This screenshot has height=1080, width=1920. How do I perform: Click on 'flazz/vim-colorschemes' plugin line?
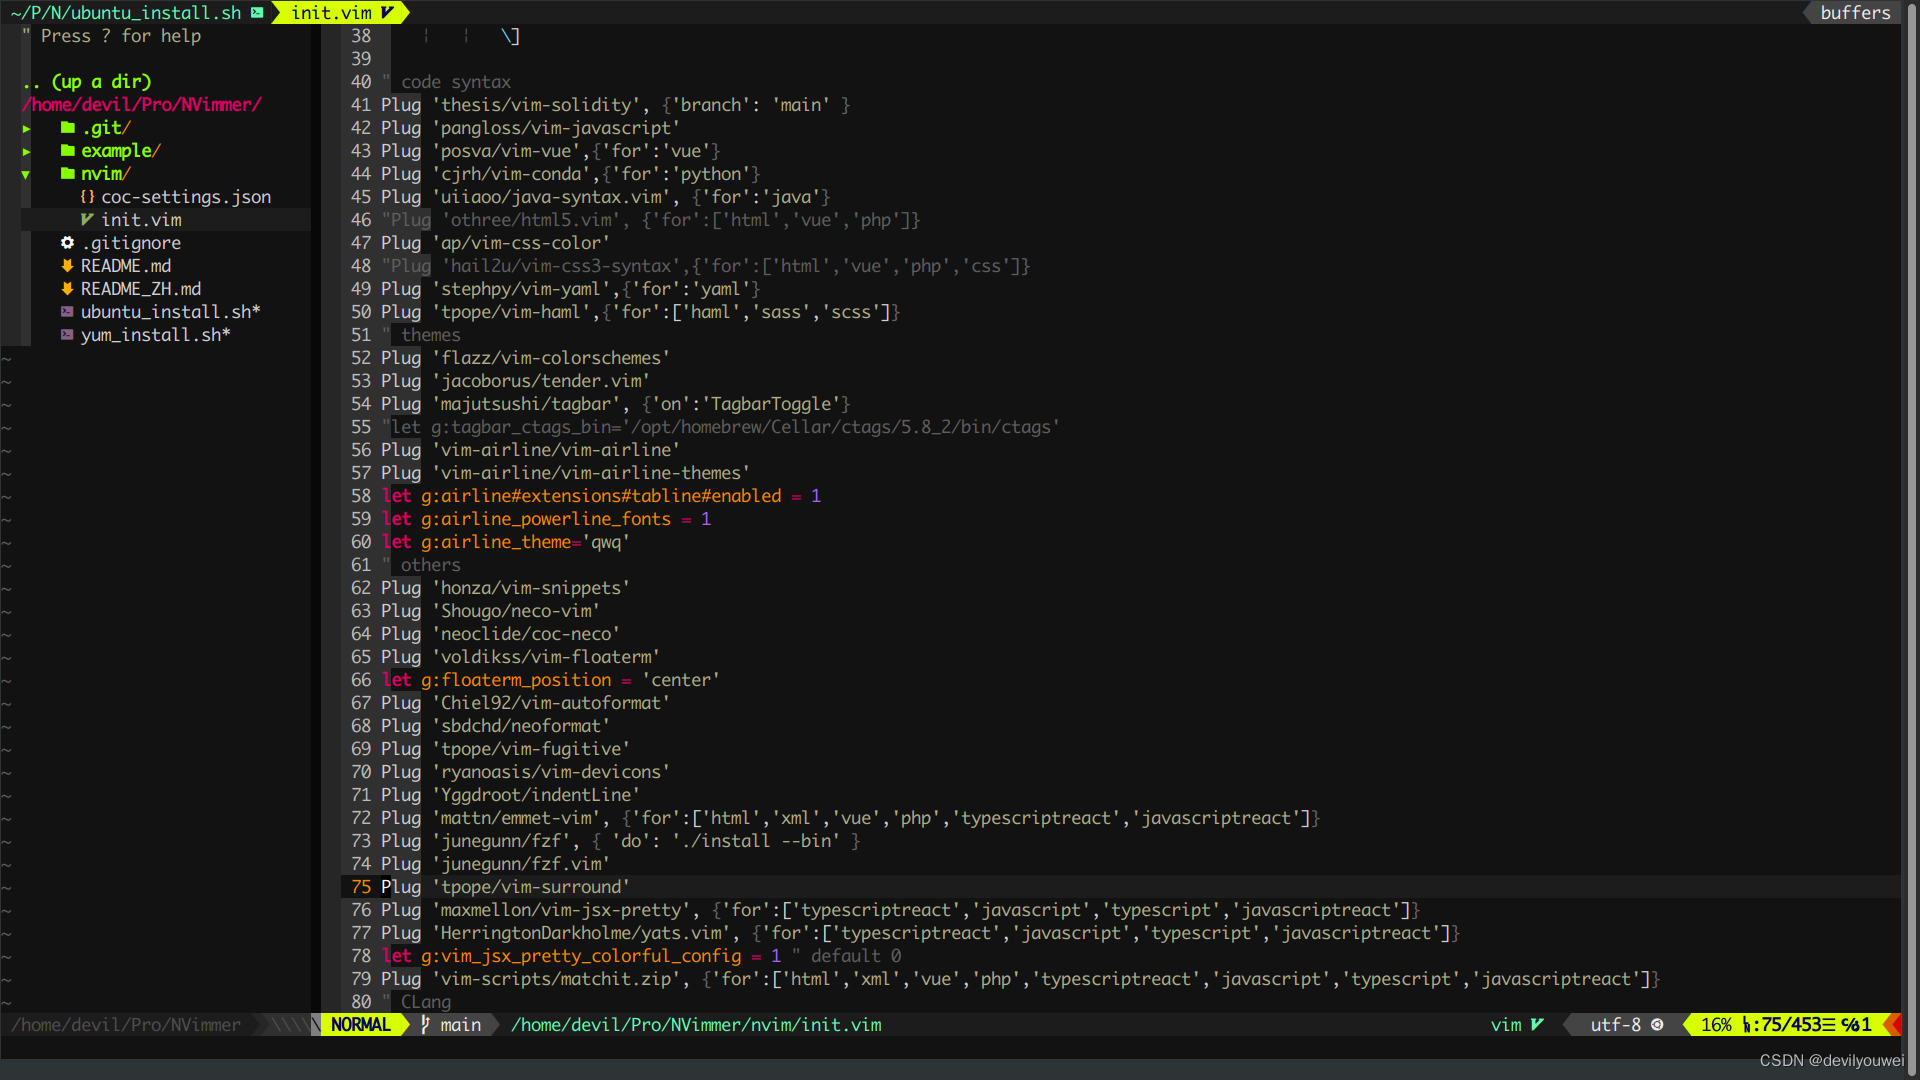click(x=525, y=358)
